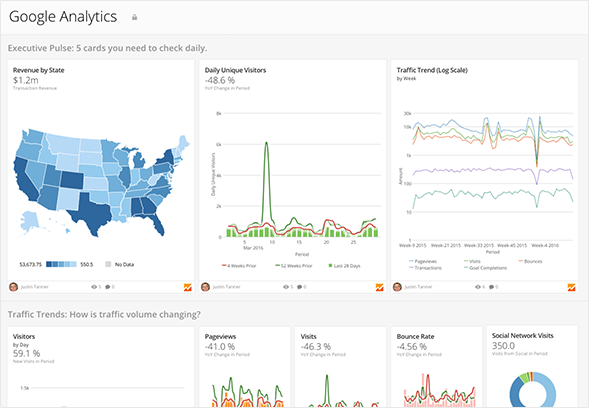Click Alaska on the revenue map
This screenshot has height=408, width=589.
coord(31,222)
